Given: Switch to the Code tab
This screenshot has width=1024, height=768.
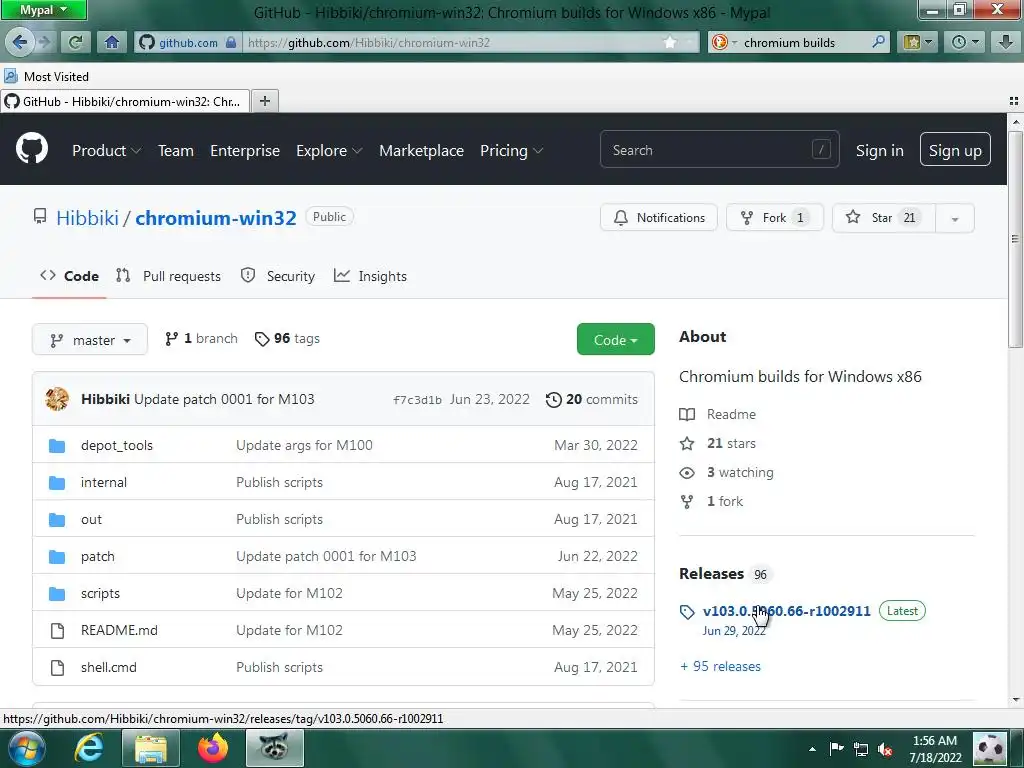Looking at the screenshot, I should tap(69, 276).
